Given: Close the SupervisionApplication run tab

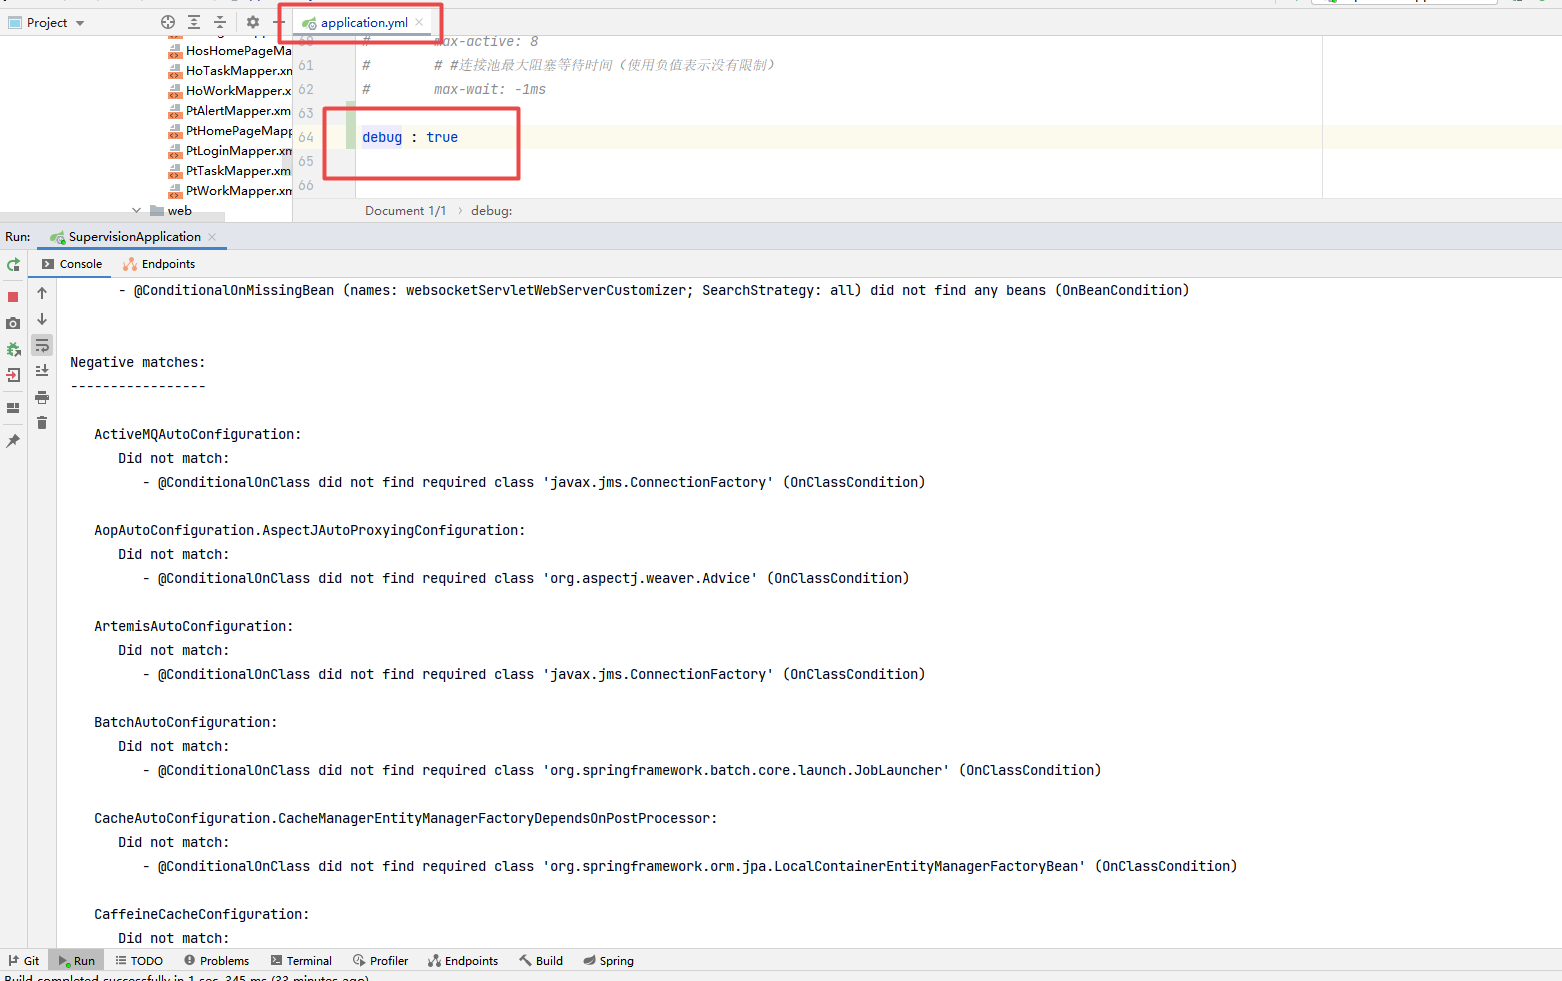Looking at the screenshot, I should coord(212,237).
